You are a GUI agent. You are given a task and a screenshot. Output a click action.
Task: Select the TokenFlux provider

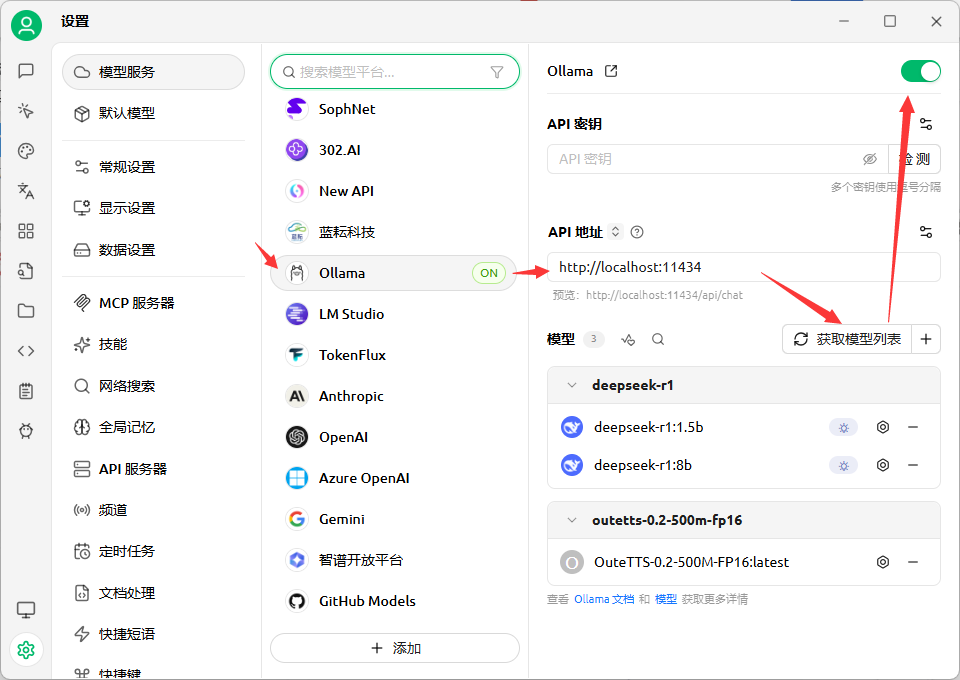pyautogui.click(x=393, y=355)
